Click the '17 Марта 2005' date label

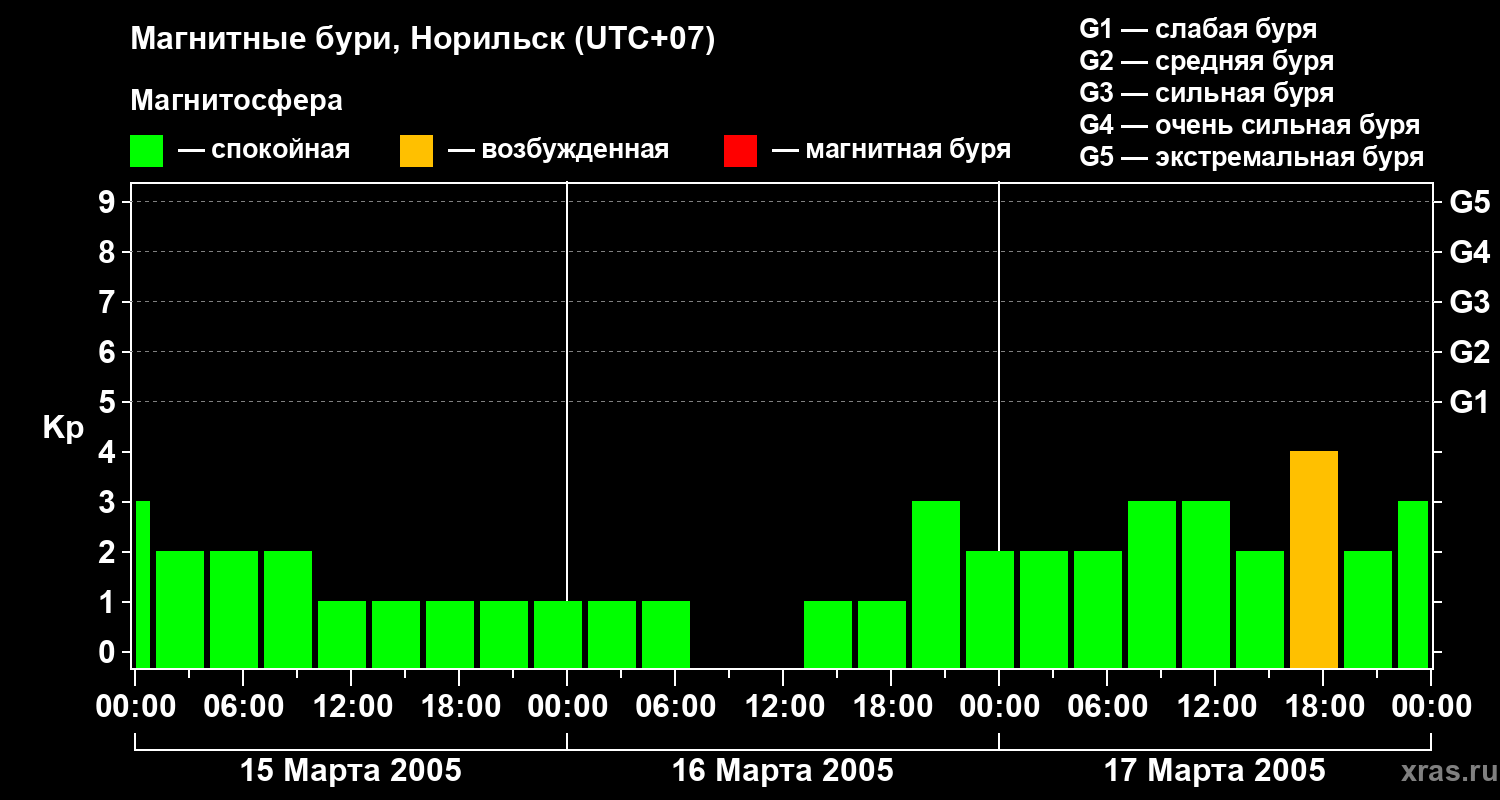[x=1215, y=770]
